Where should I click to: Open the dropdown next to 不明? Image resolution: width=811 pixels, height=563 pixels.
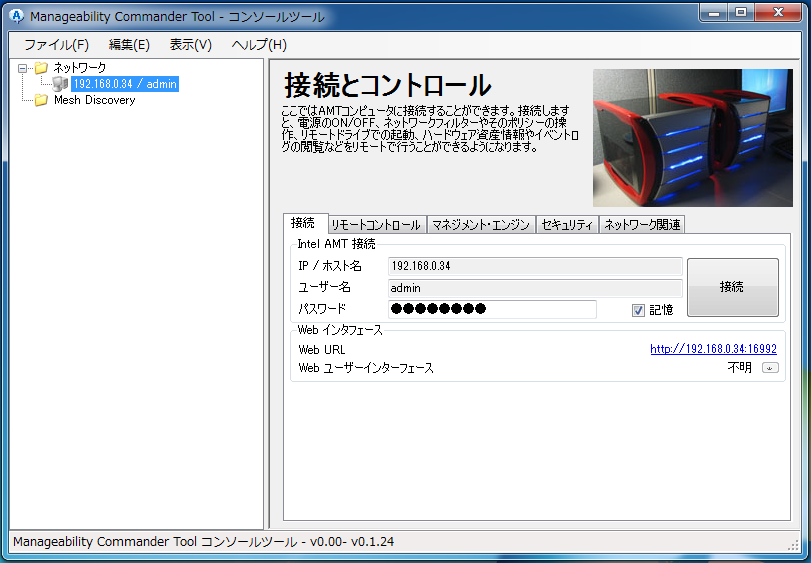click(770, 368)
